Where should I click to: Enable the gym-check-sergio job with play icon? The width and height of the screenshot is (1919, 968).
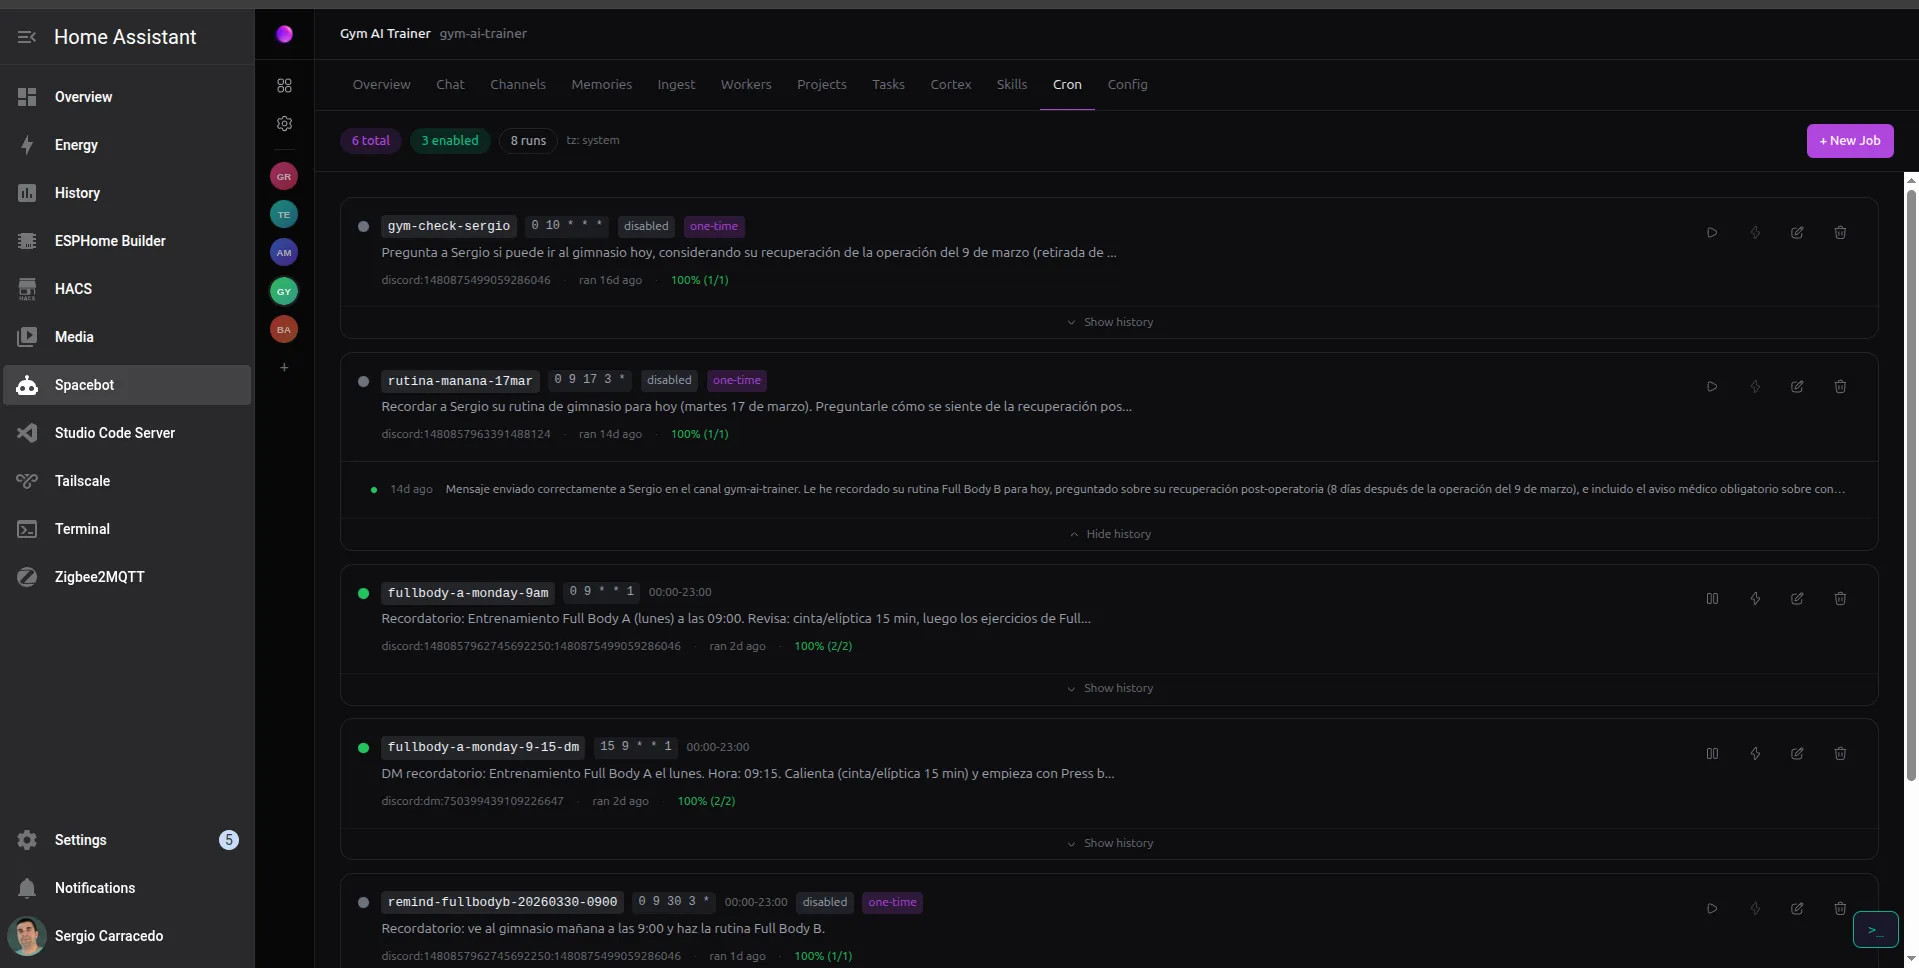click(1711, 233)
